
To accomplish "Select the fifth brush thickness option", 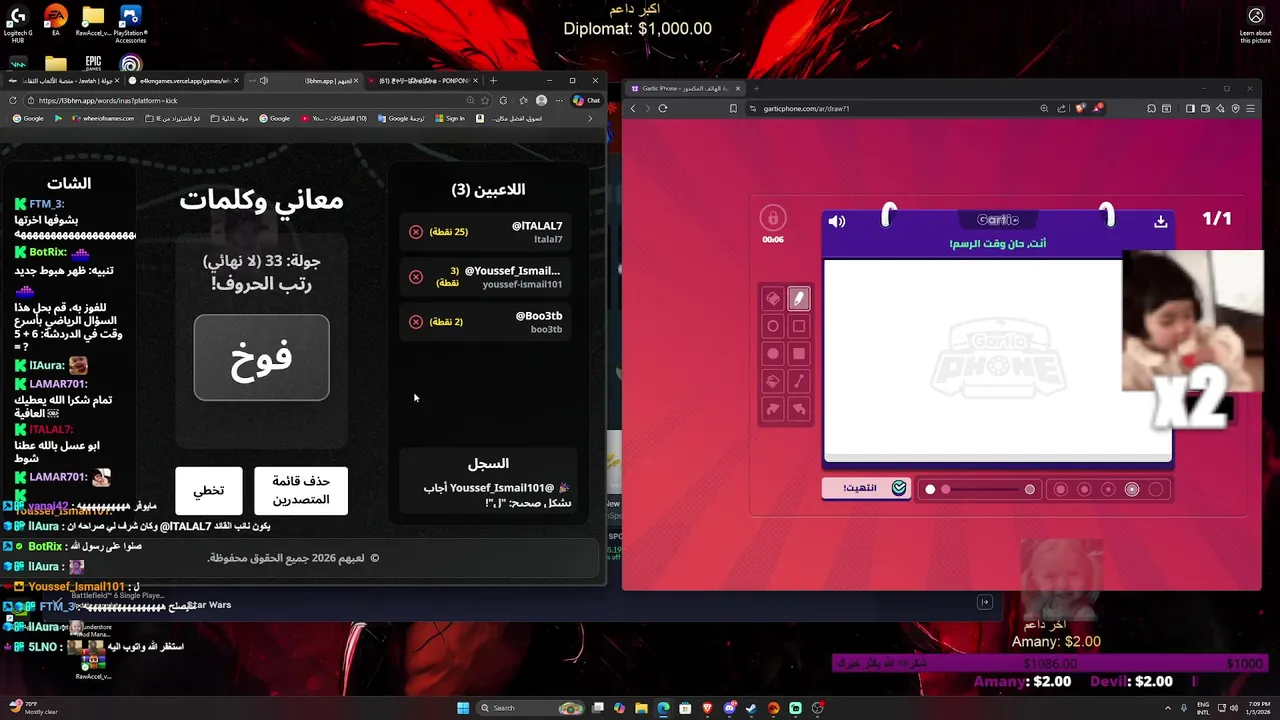I will coord(1156,489).
